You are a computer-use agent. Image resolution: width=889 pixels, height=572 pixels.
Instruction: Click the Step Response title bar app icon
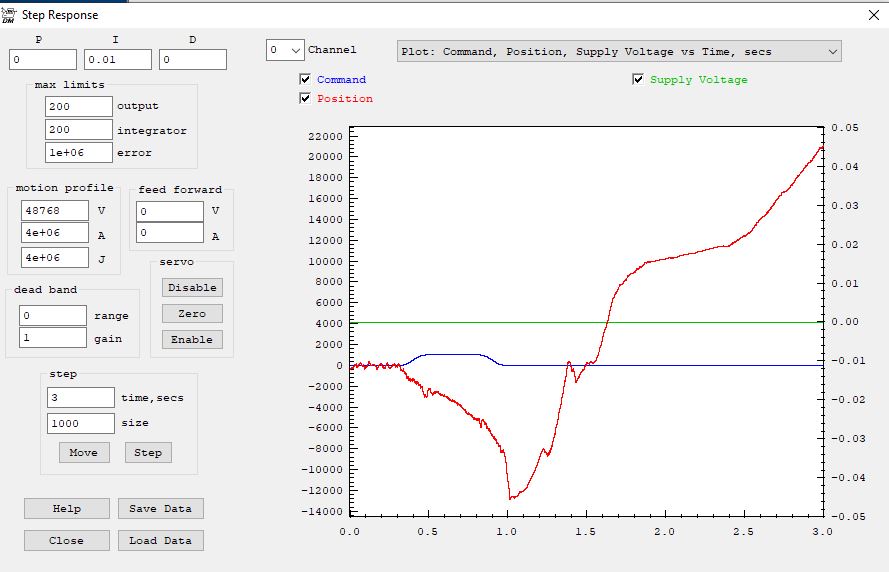click(x=9, y=15)
